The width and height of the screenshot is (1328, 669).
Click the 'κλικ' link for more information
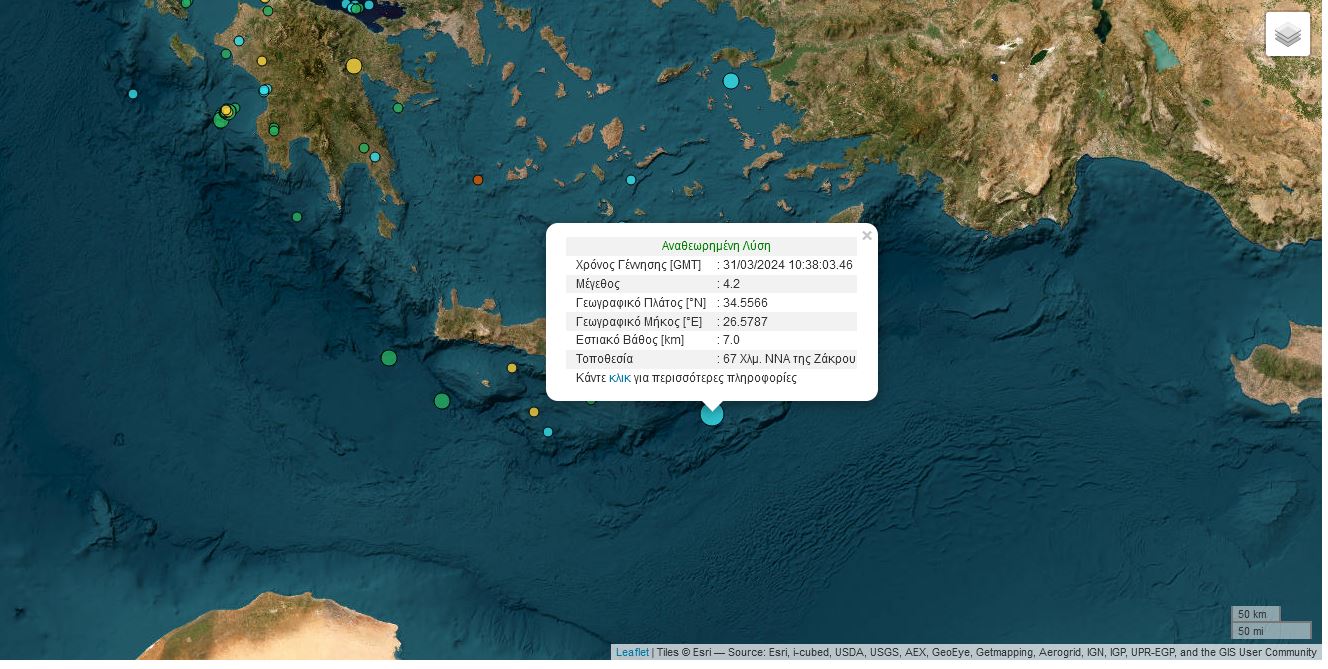pyautogui.click(x=619, y=378)
